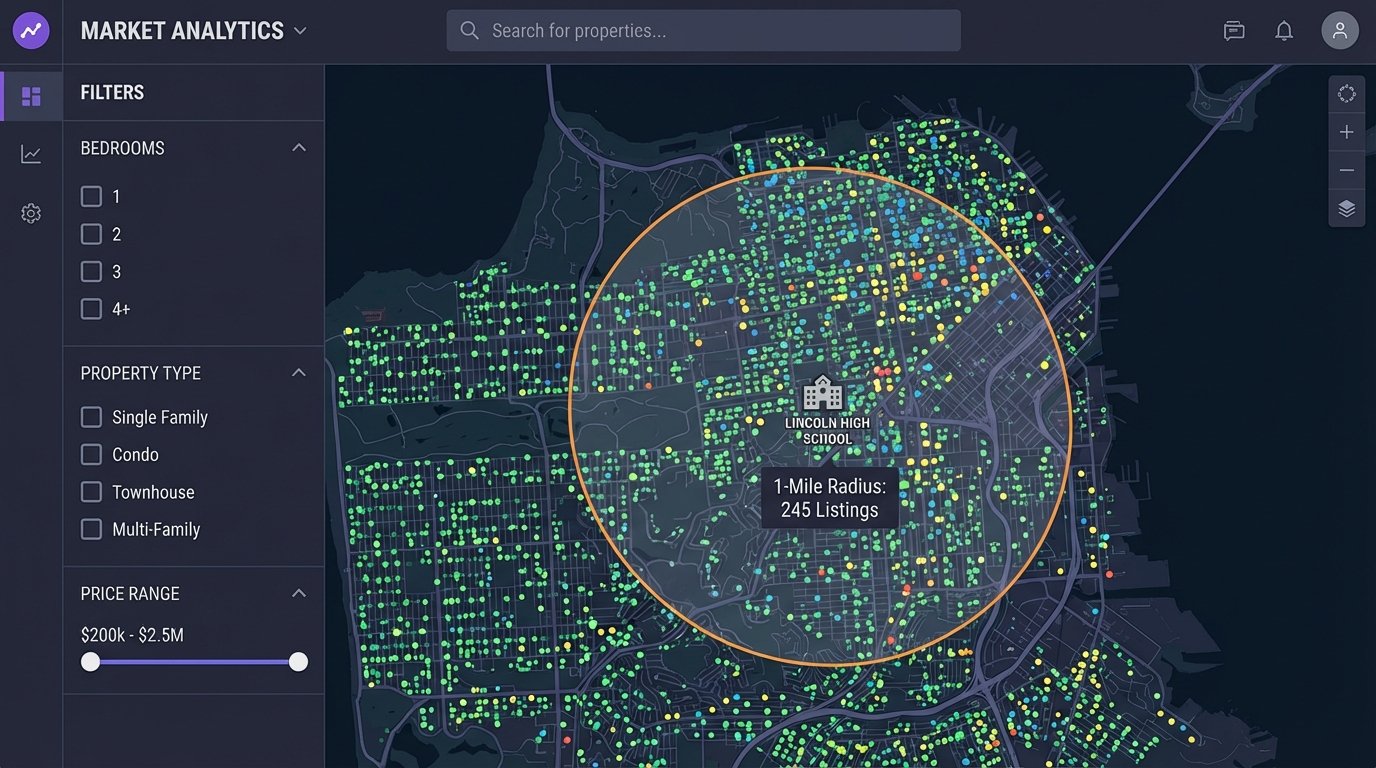Enable the Condo property type filter
This screenshot has width=1376, height=768.
pos(91,454)
